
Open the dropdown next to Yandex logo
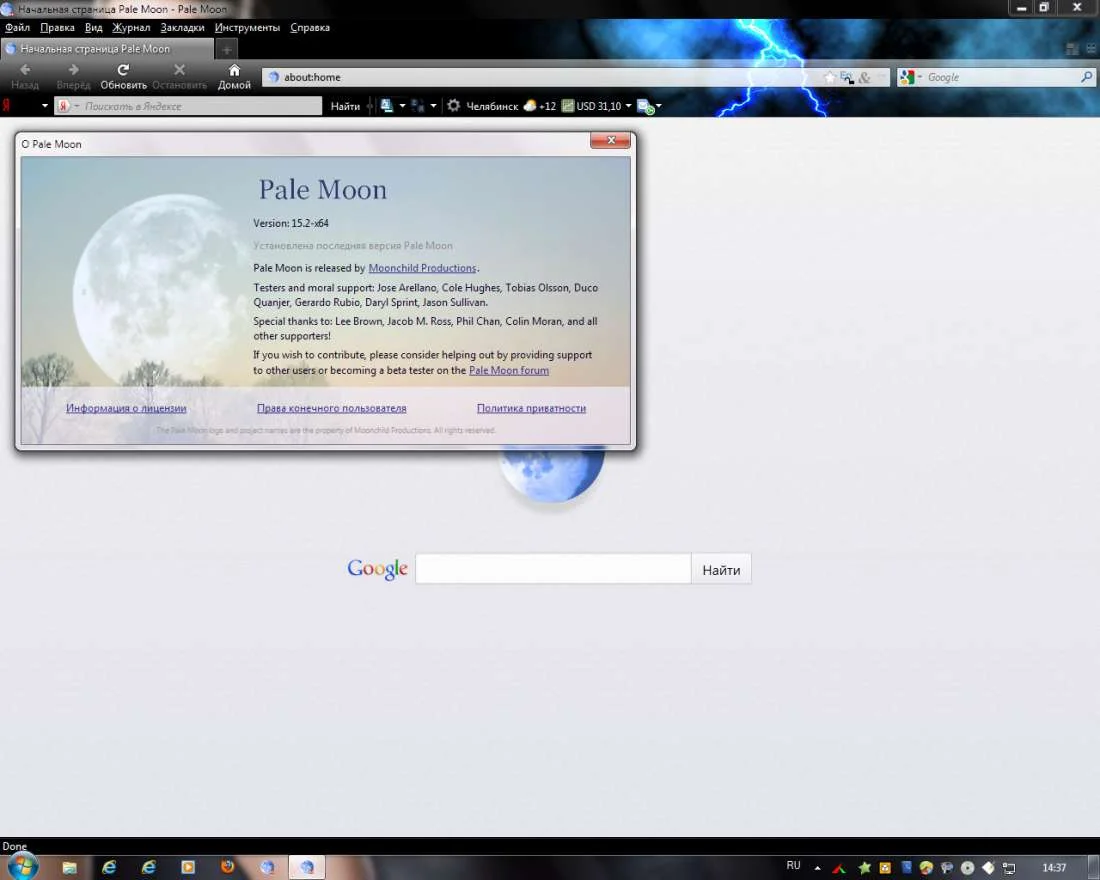click(45, 106)
